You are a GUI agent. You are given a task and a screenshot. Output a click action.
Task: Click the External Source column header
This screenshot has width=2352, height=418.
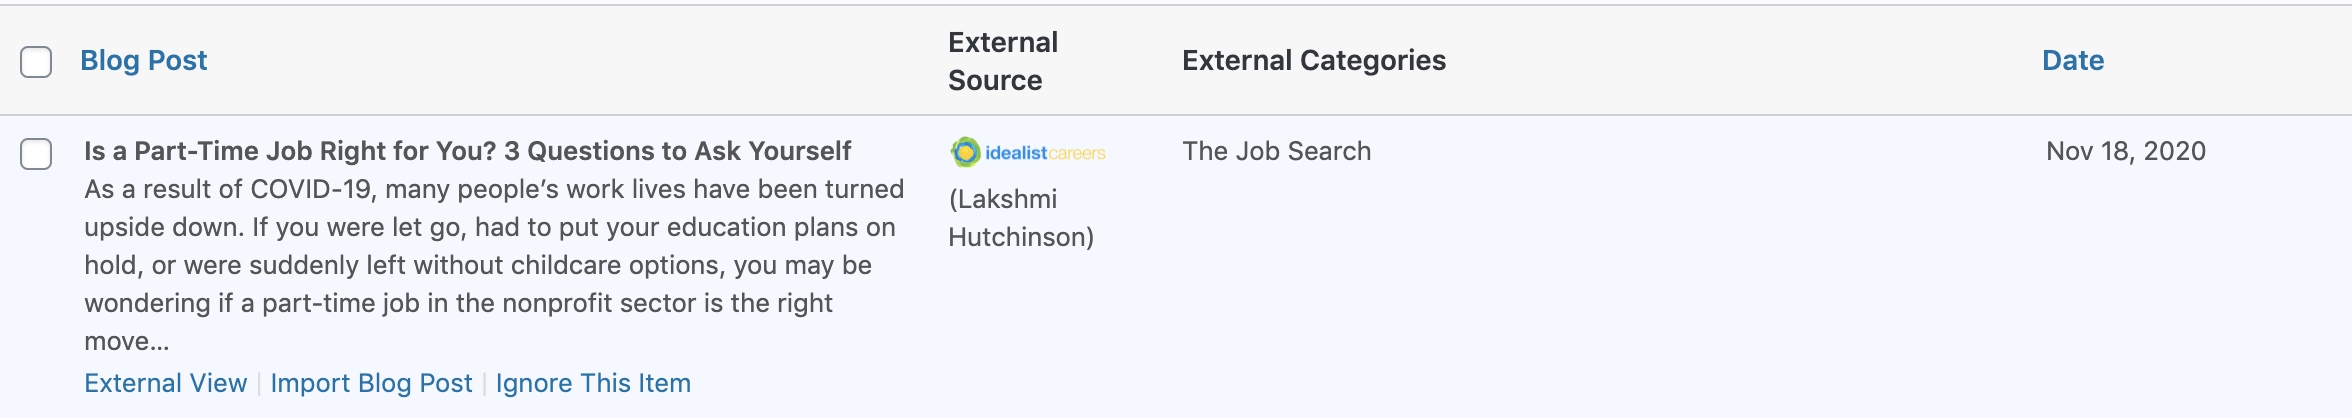coord(1002,61)
